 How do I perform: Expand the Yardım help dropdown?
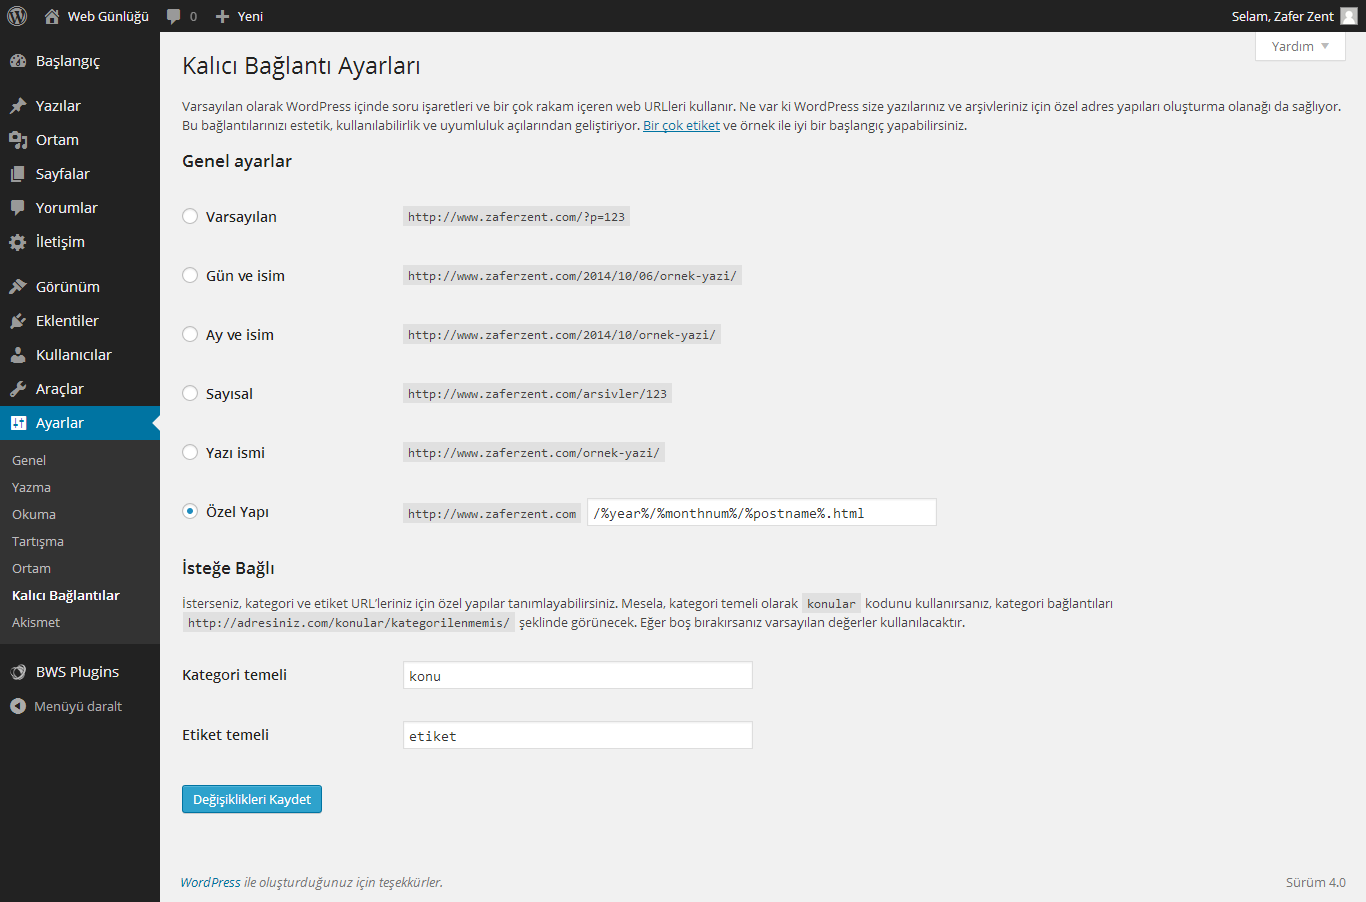point(1300,46)
